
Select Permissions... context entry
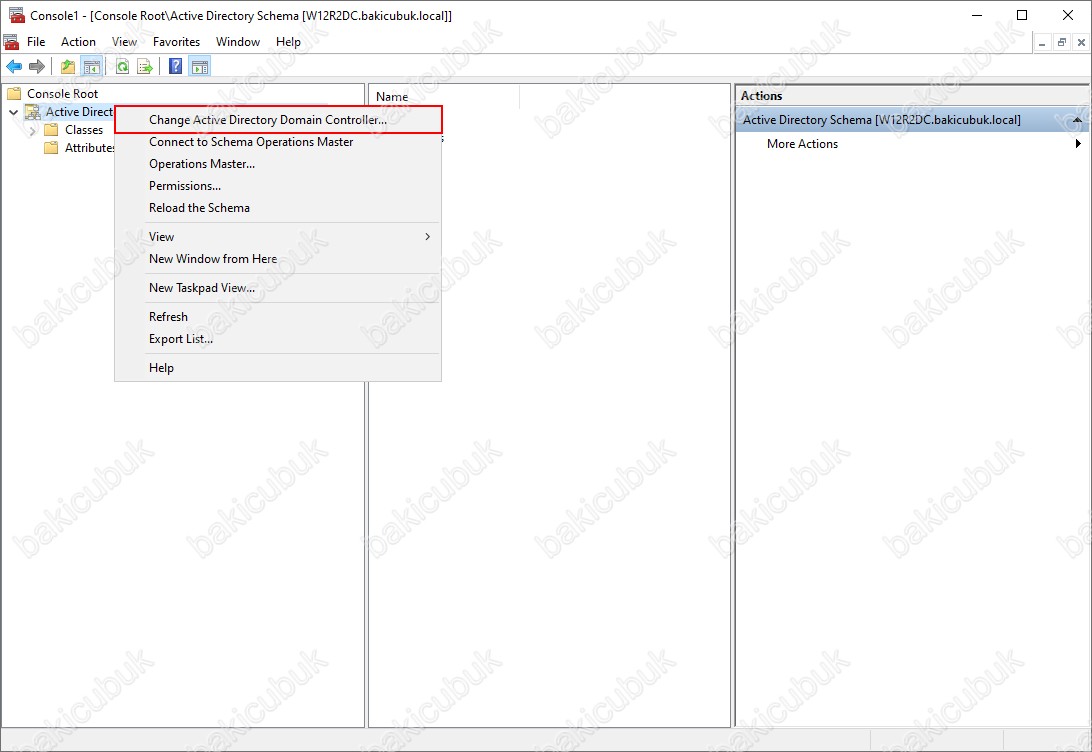(278, 186)
